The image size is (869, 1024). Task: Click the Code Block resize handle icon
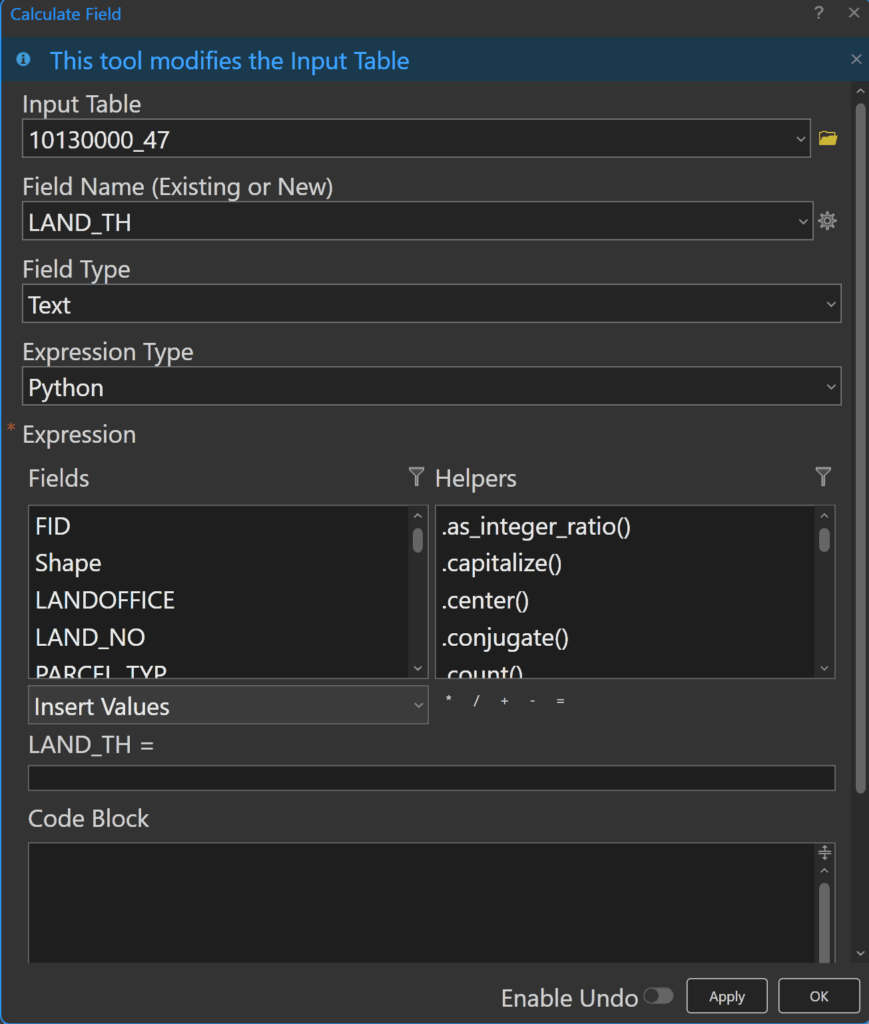824,852
